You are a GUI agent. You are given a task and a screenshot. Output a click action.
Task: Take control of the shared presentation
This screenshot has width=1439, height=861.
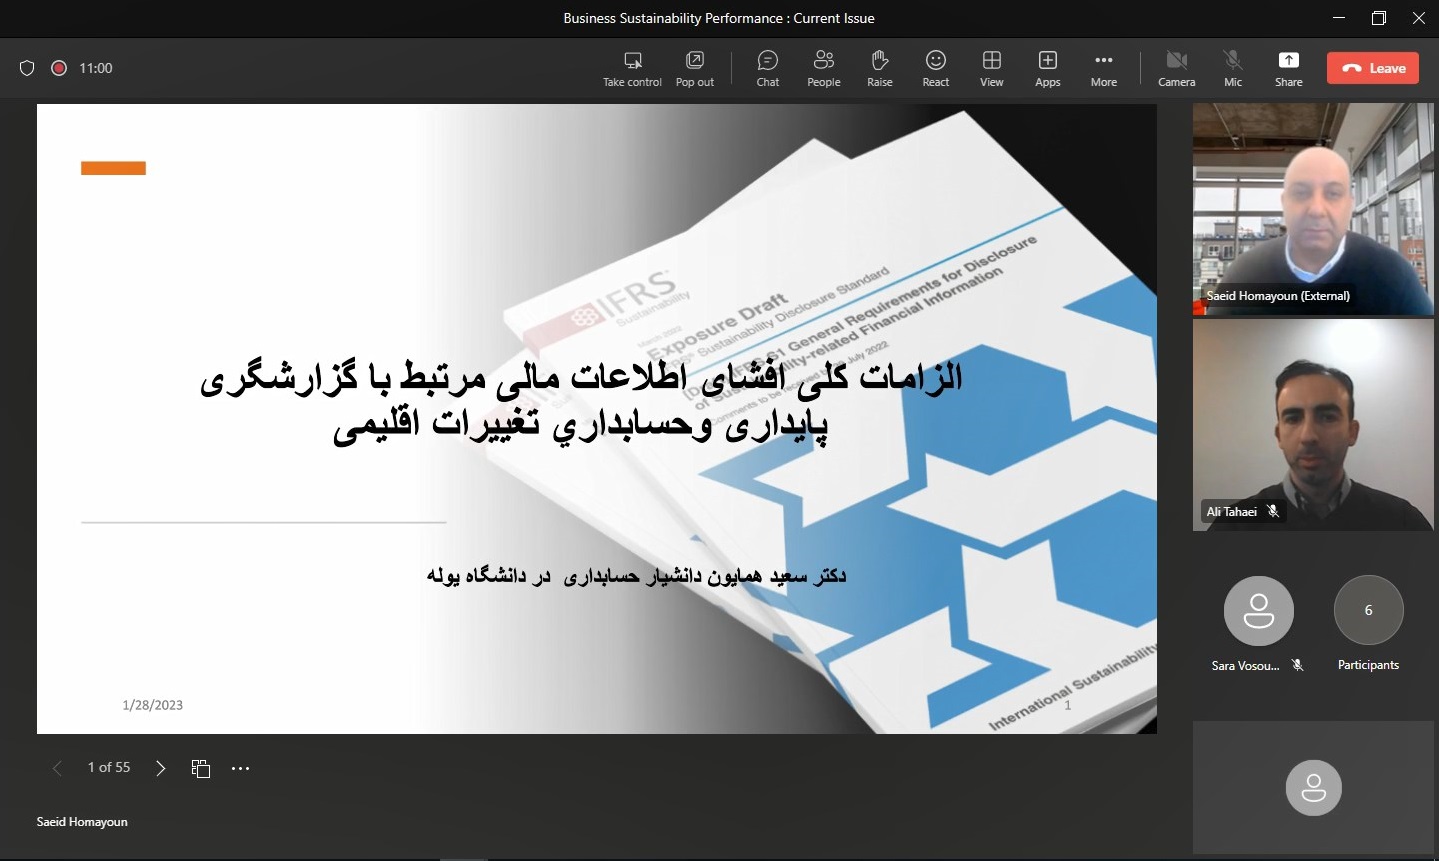click(632, 69)
